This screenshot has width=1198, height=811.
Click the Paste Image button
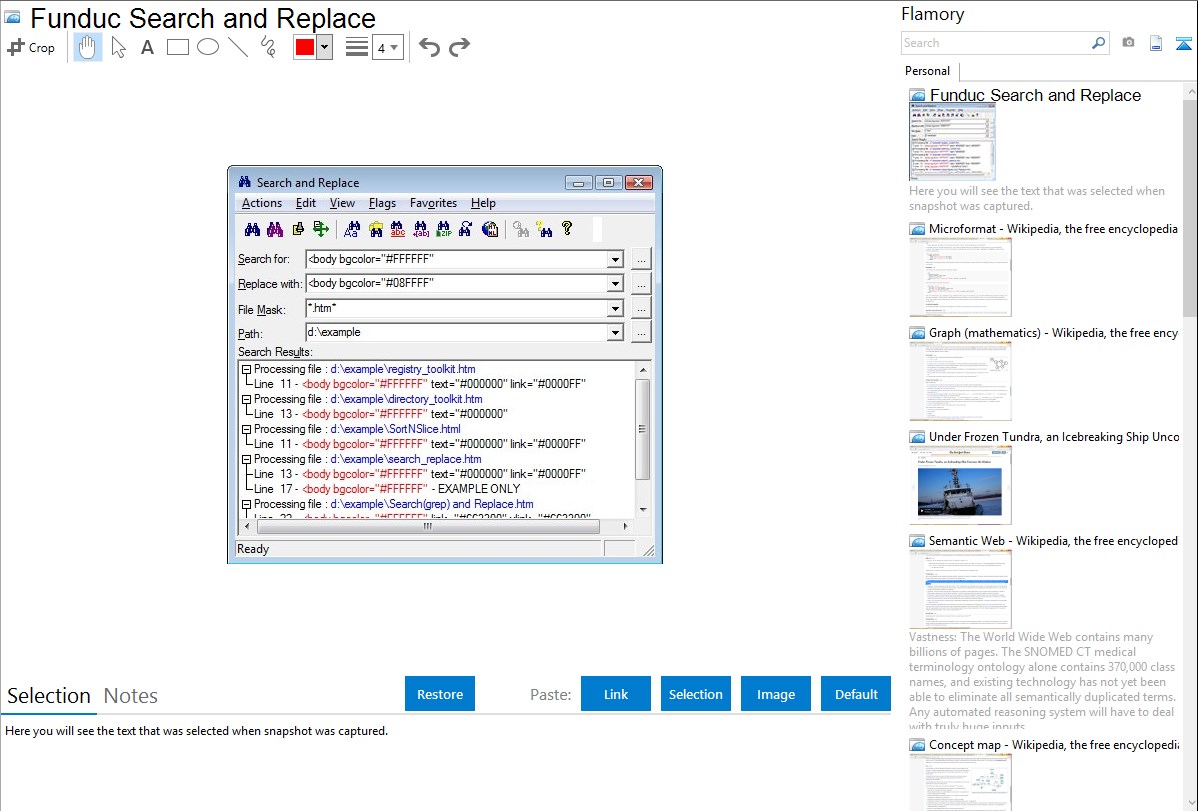[x=776, y=694]
